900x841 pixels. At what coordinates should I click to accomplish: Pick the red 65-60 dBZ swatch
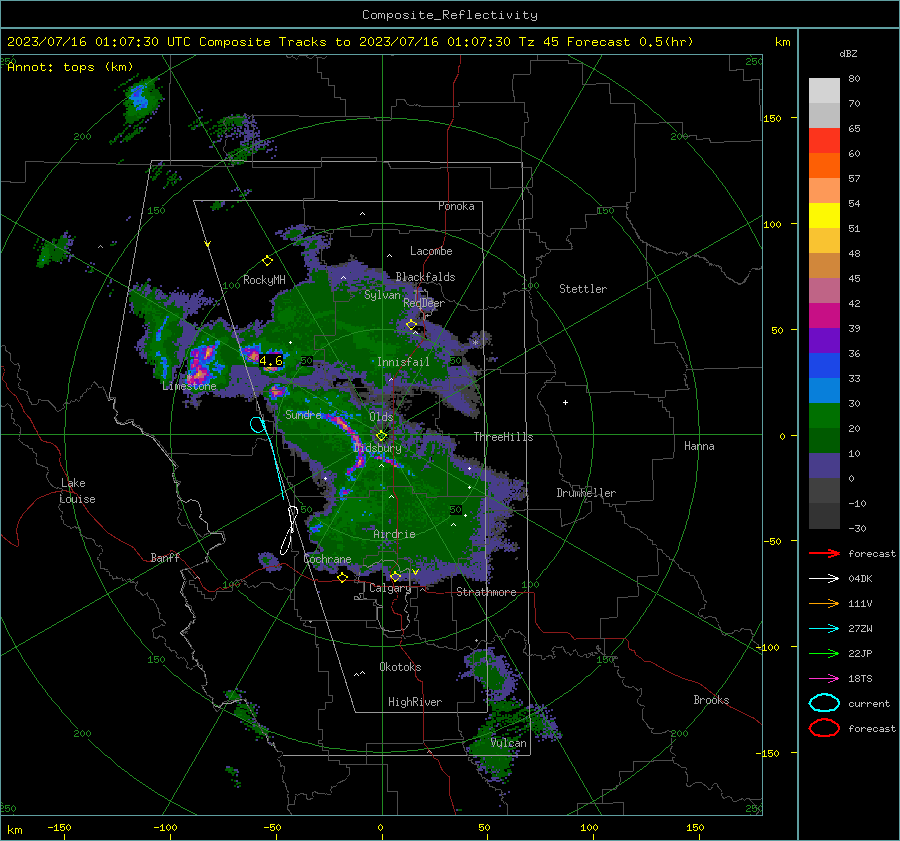[824, 141]
